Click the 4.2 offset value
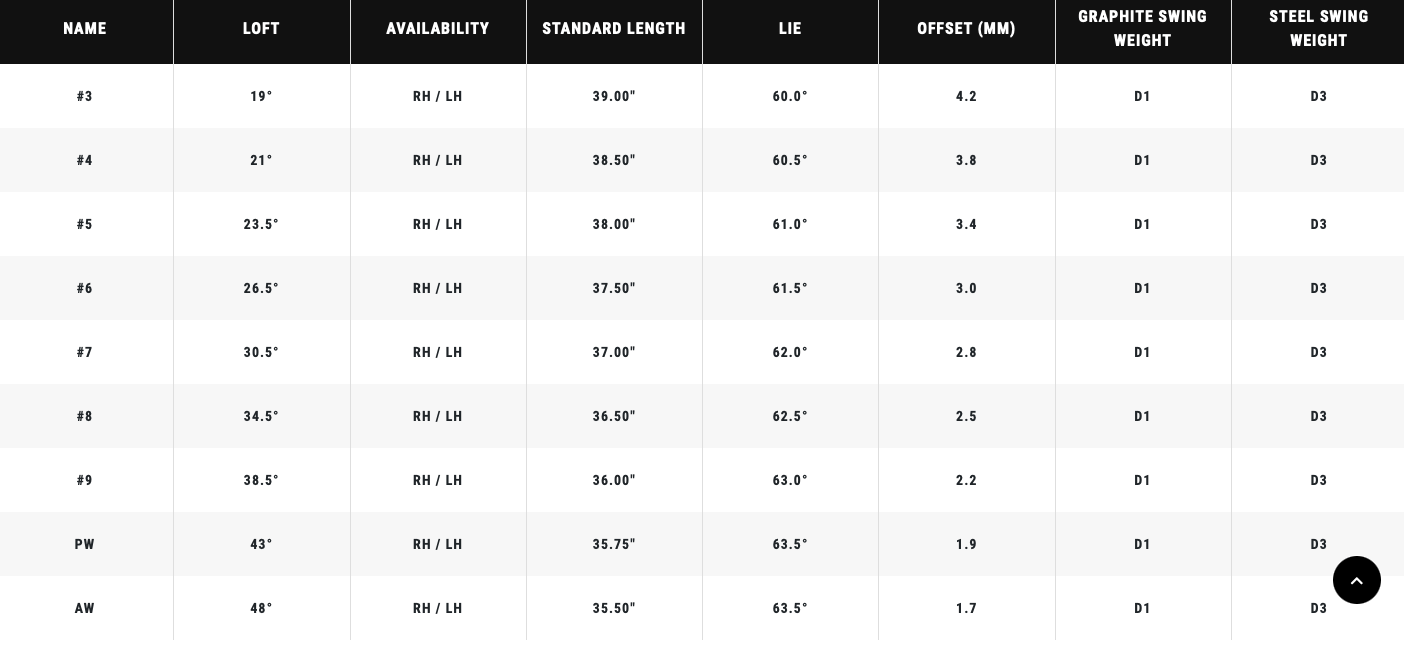 coord(966,97)
